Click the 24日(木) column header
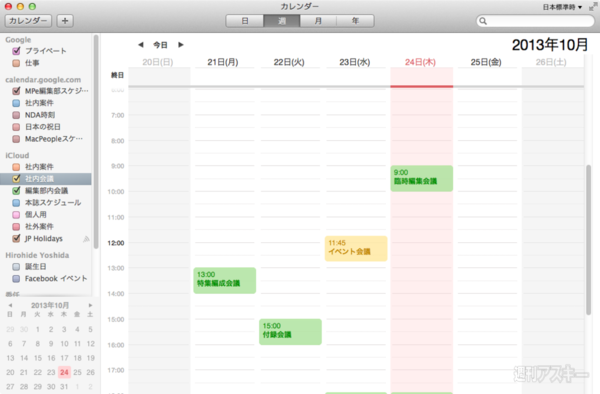 pyautogui.click(x=420, y=62)
